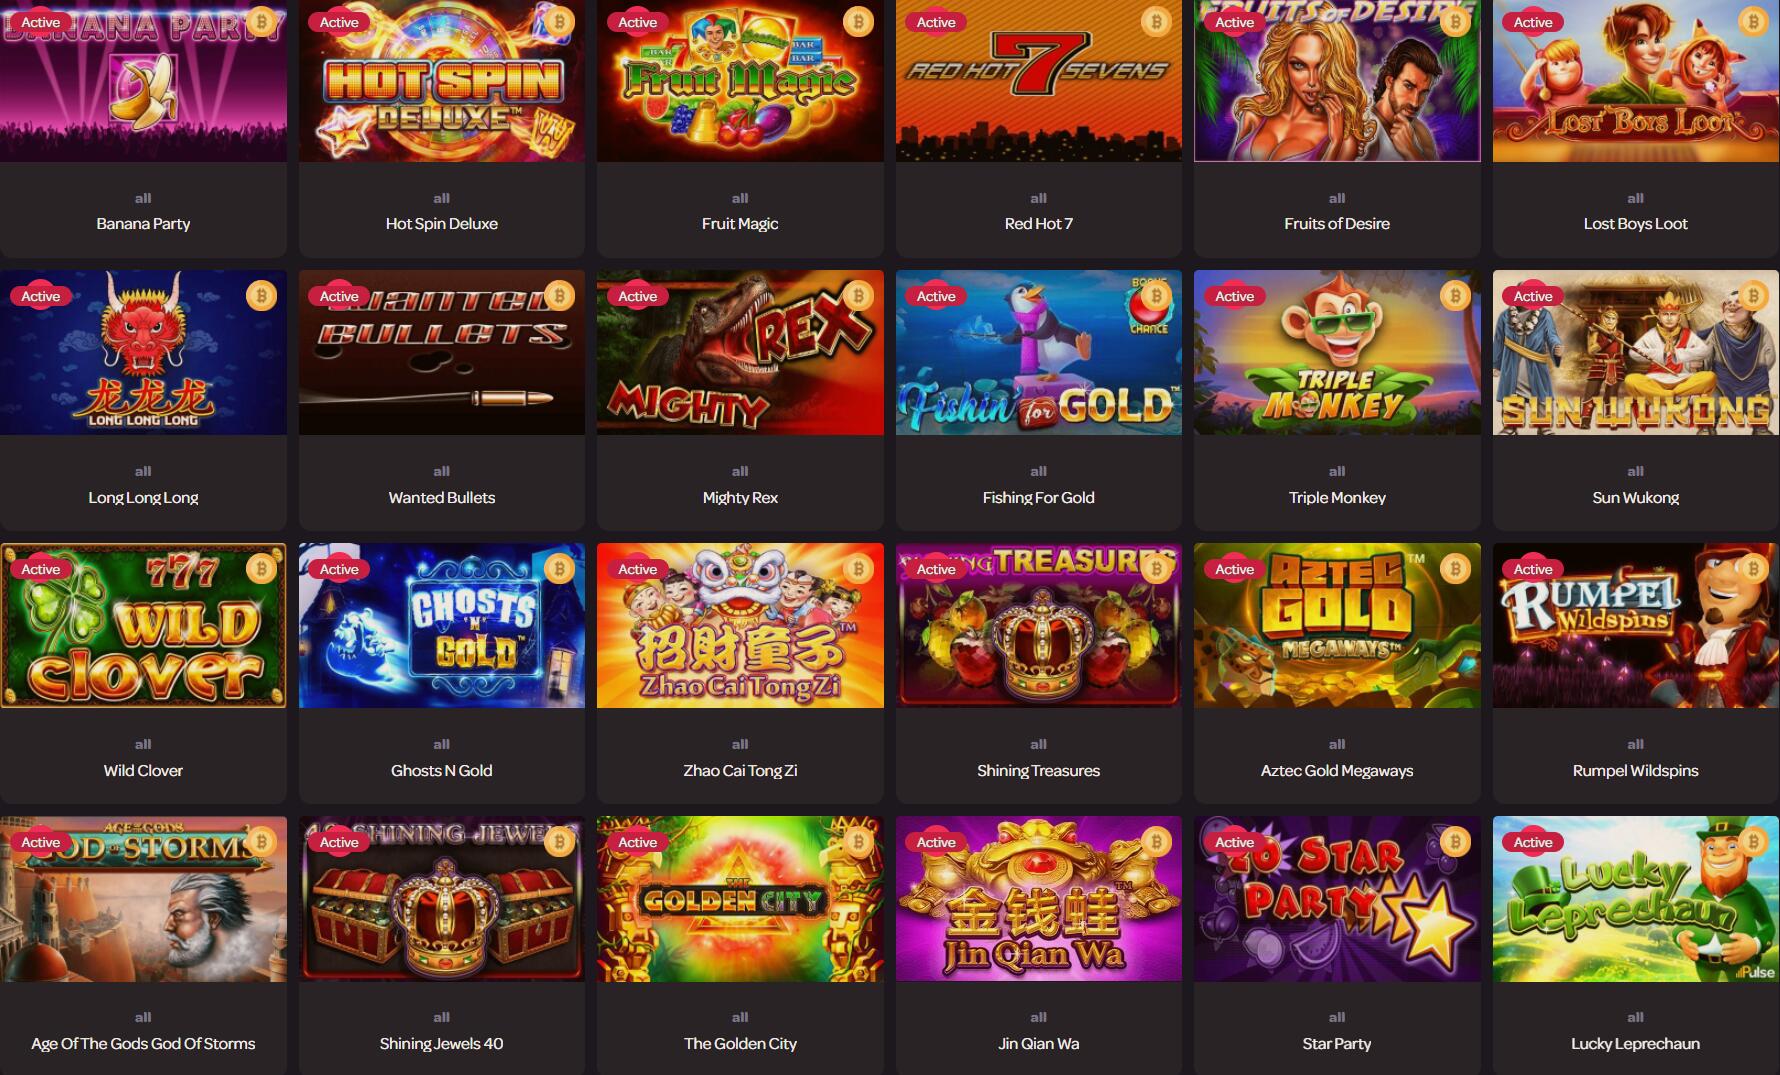Image resolution: width=1780 pixels, height=1075 pixels.
Task: Click the Bitcoin icon on Aztec Gold Megaways
Action: click(1455, 569)
